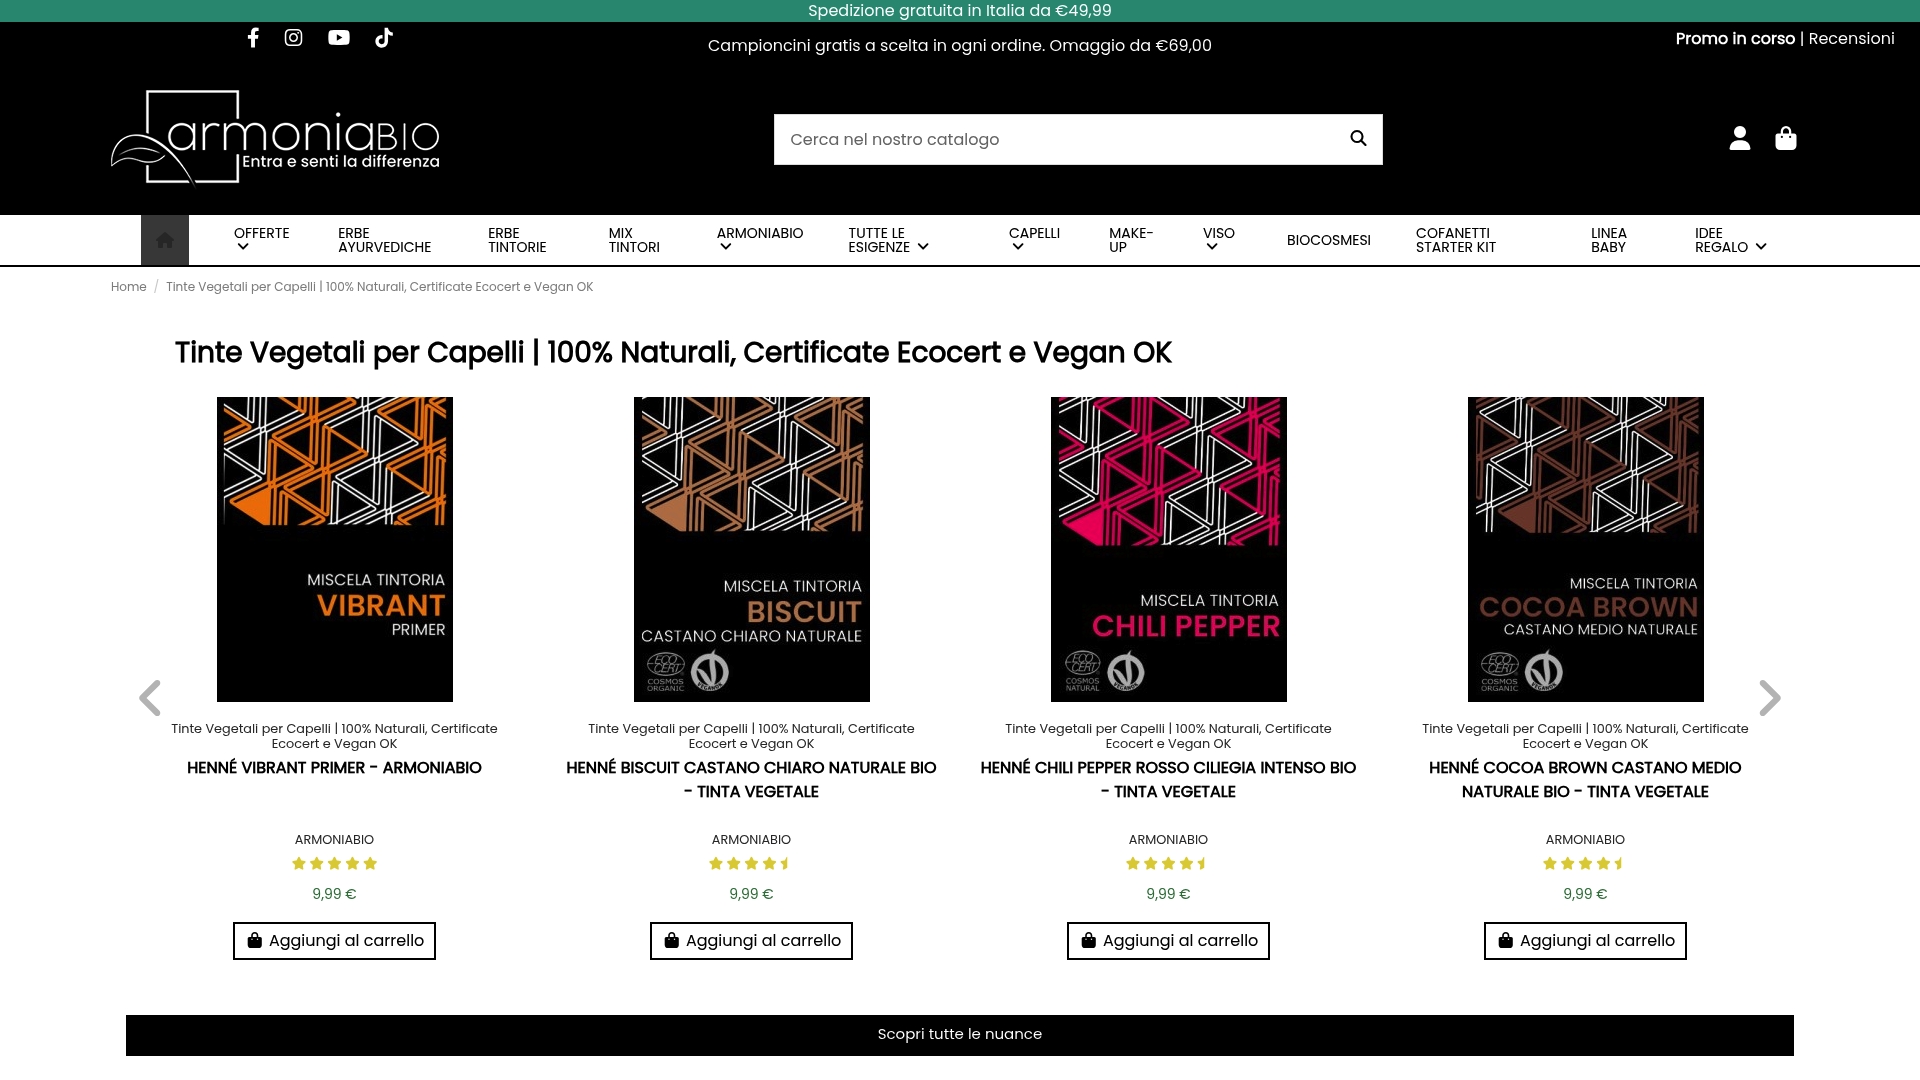
Task: Expand the Capelli menu
Action: click(1034, 240)
